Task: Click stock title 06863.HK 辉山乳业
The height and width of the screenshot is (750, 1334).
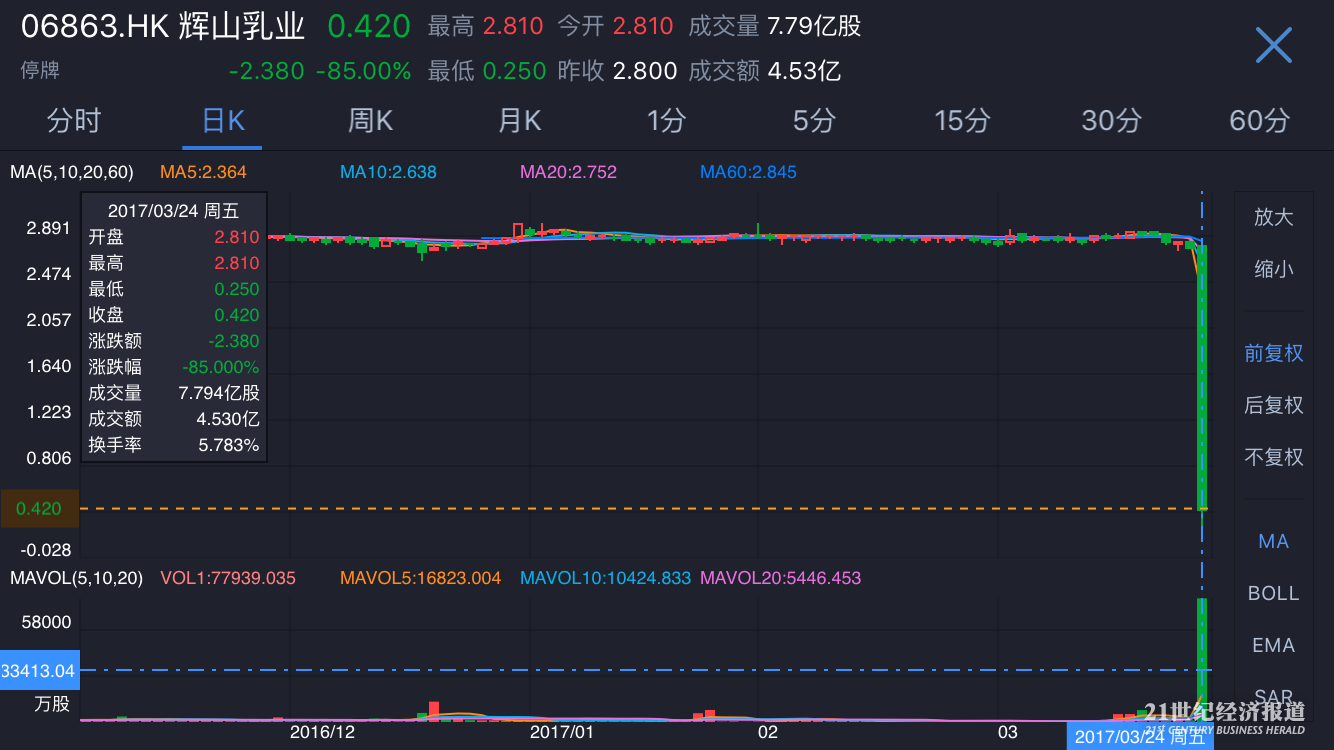Action: [x=163, y=27]
